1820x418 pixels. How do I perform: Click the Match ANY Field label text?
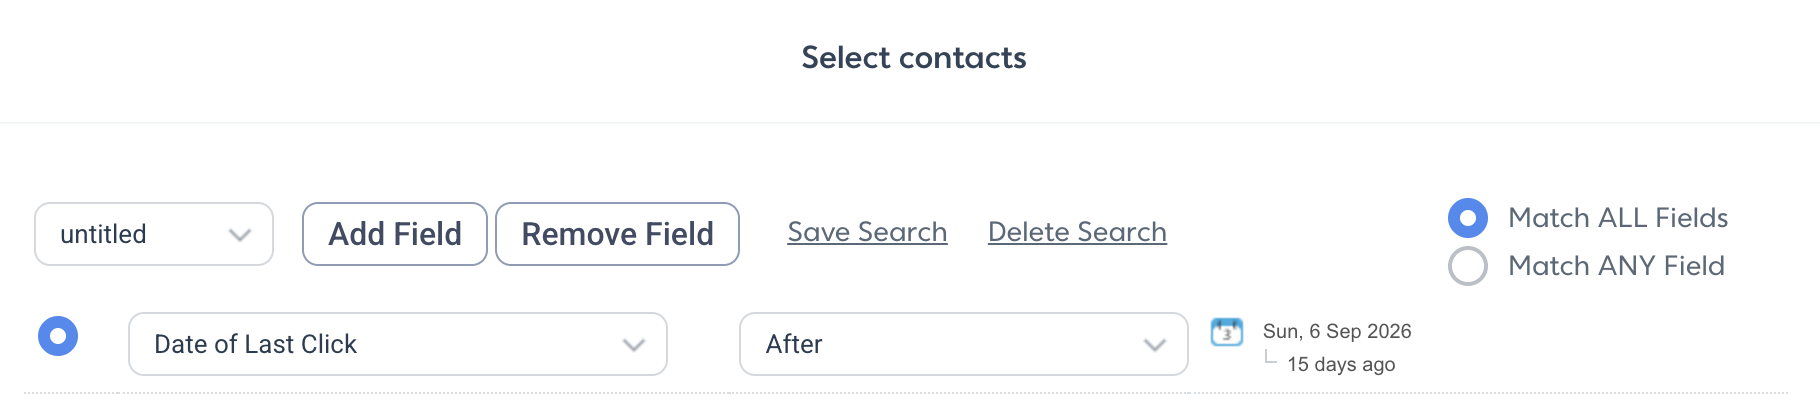click(x=1616, y=266)
